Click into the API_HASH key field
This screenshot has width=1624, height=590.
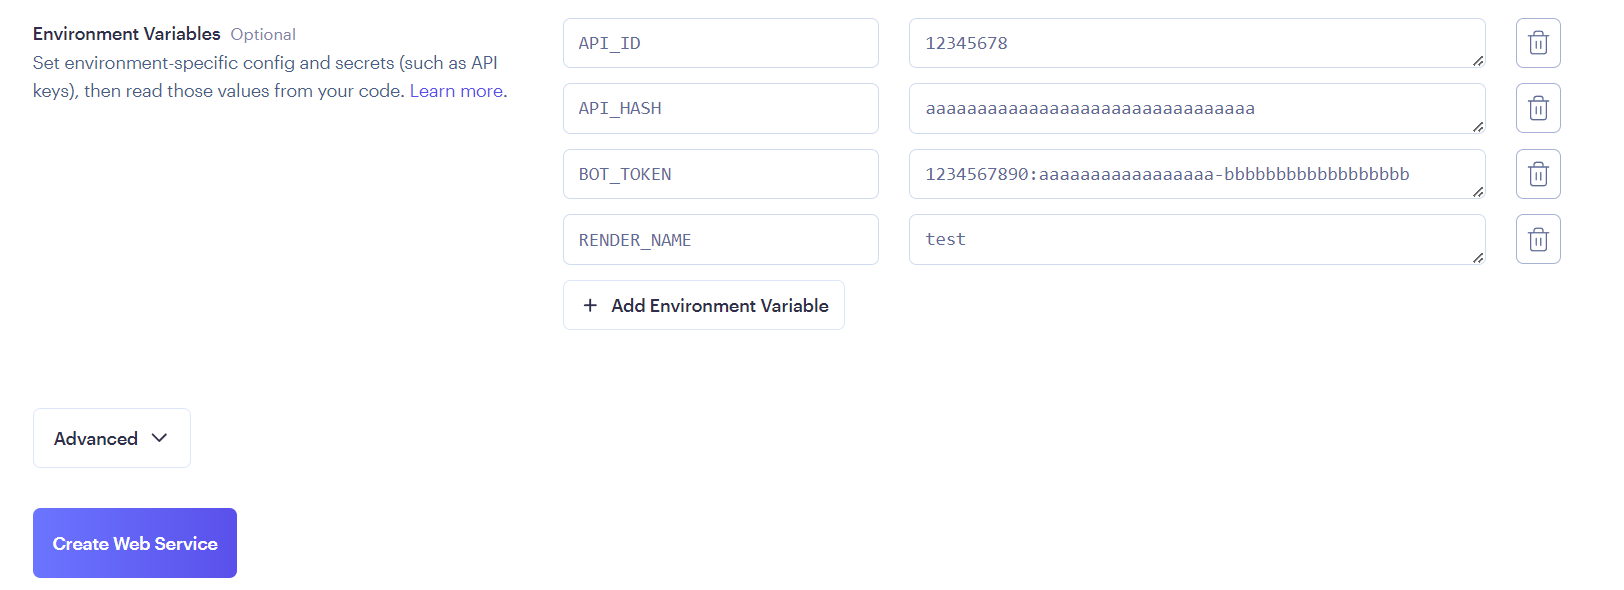[x=720, y=108]
